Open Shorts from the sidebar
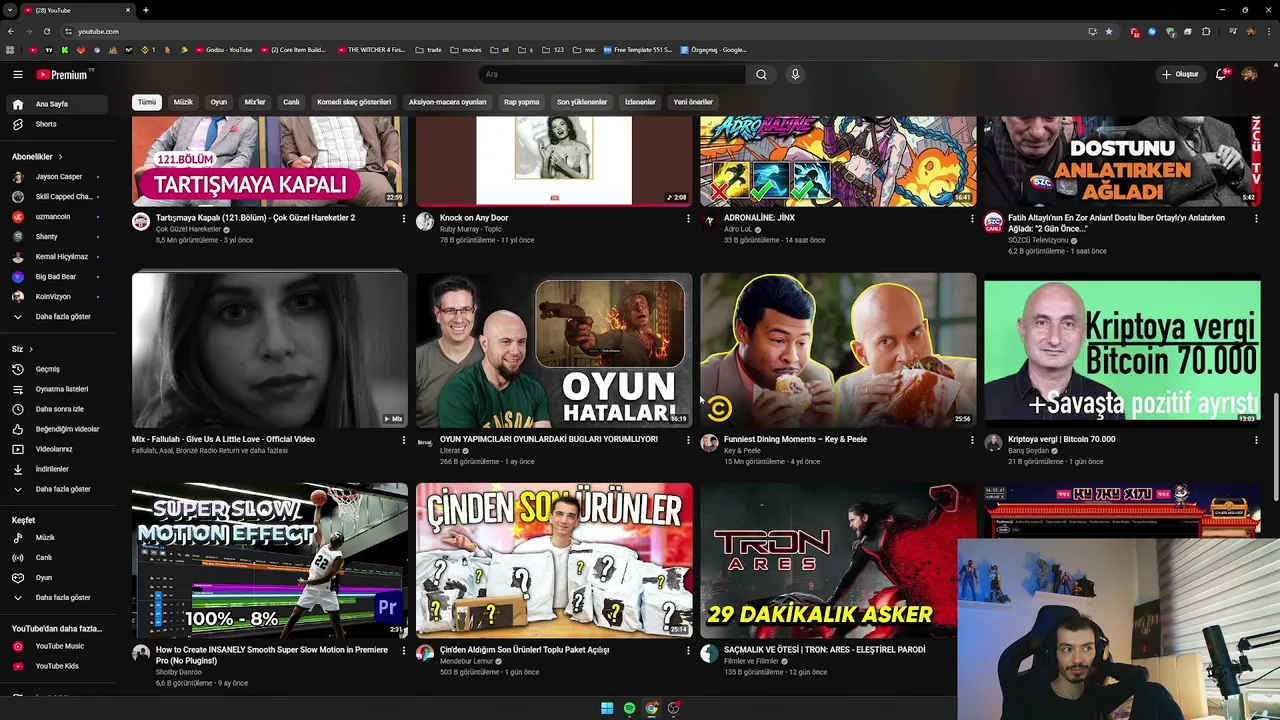The width and height of the screenshot is (1280, 720). click(x=56, y=124)
